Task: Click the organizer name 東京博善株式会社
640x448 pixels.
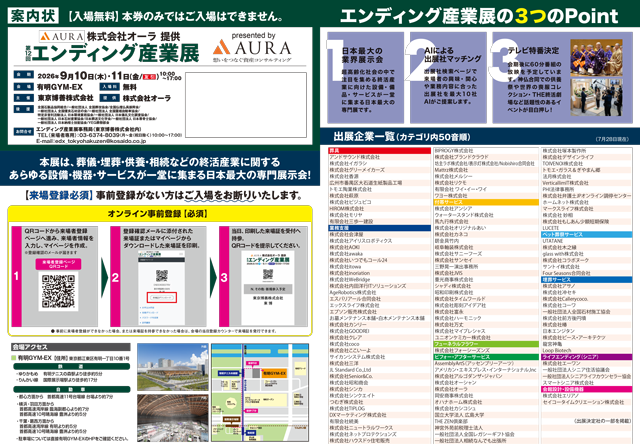Action: click(65, 98)
